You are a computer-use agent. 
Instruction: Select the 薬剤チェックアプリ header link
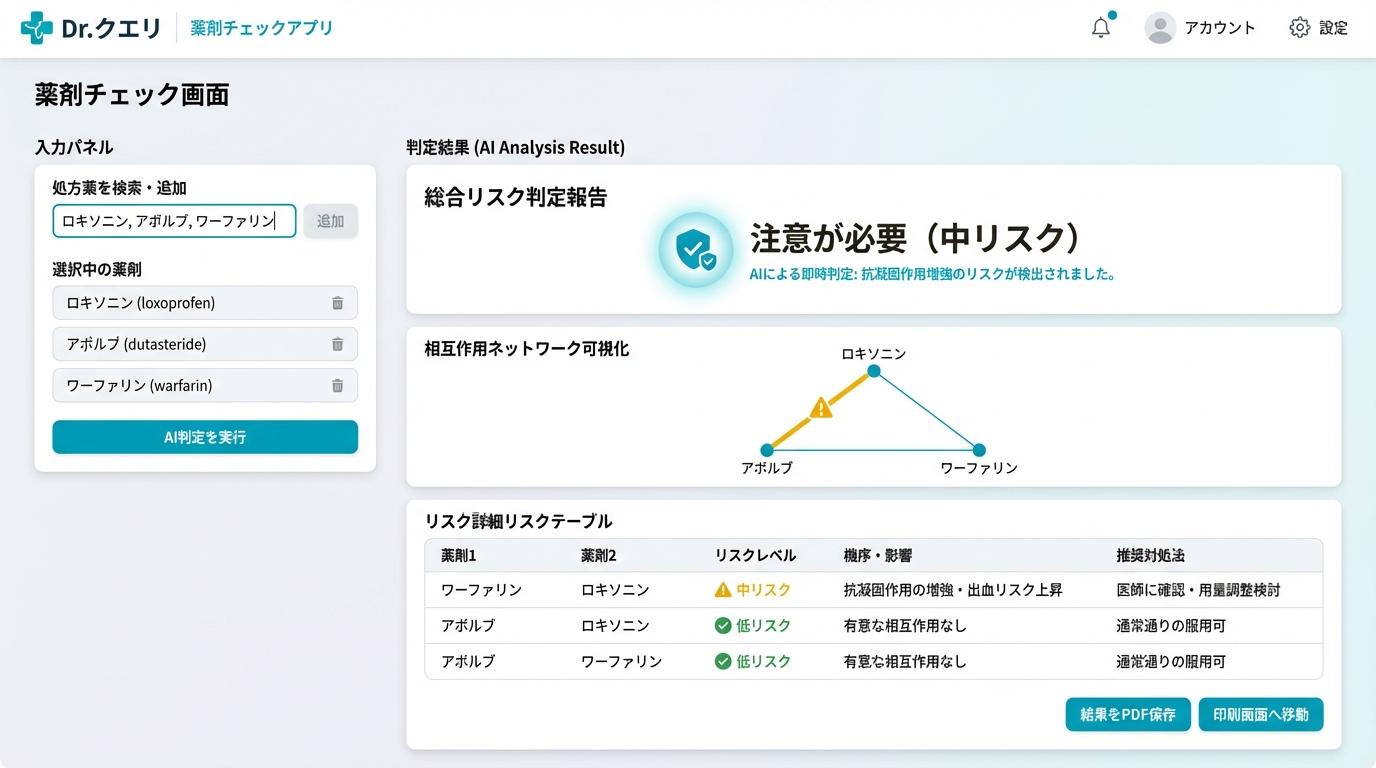point(260,28)
